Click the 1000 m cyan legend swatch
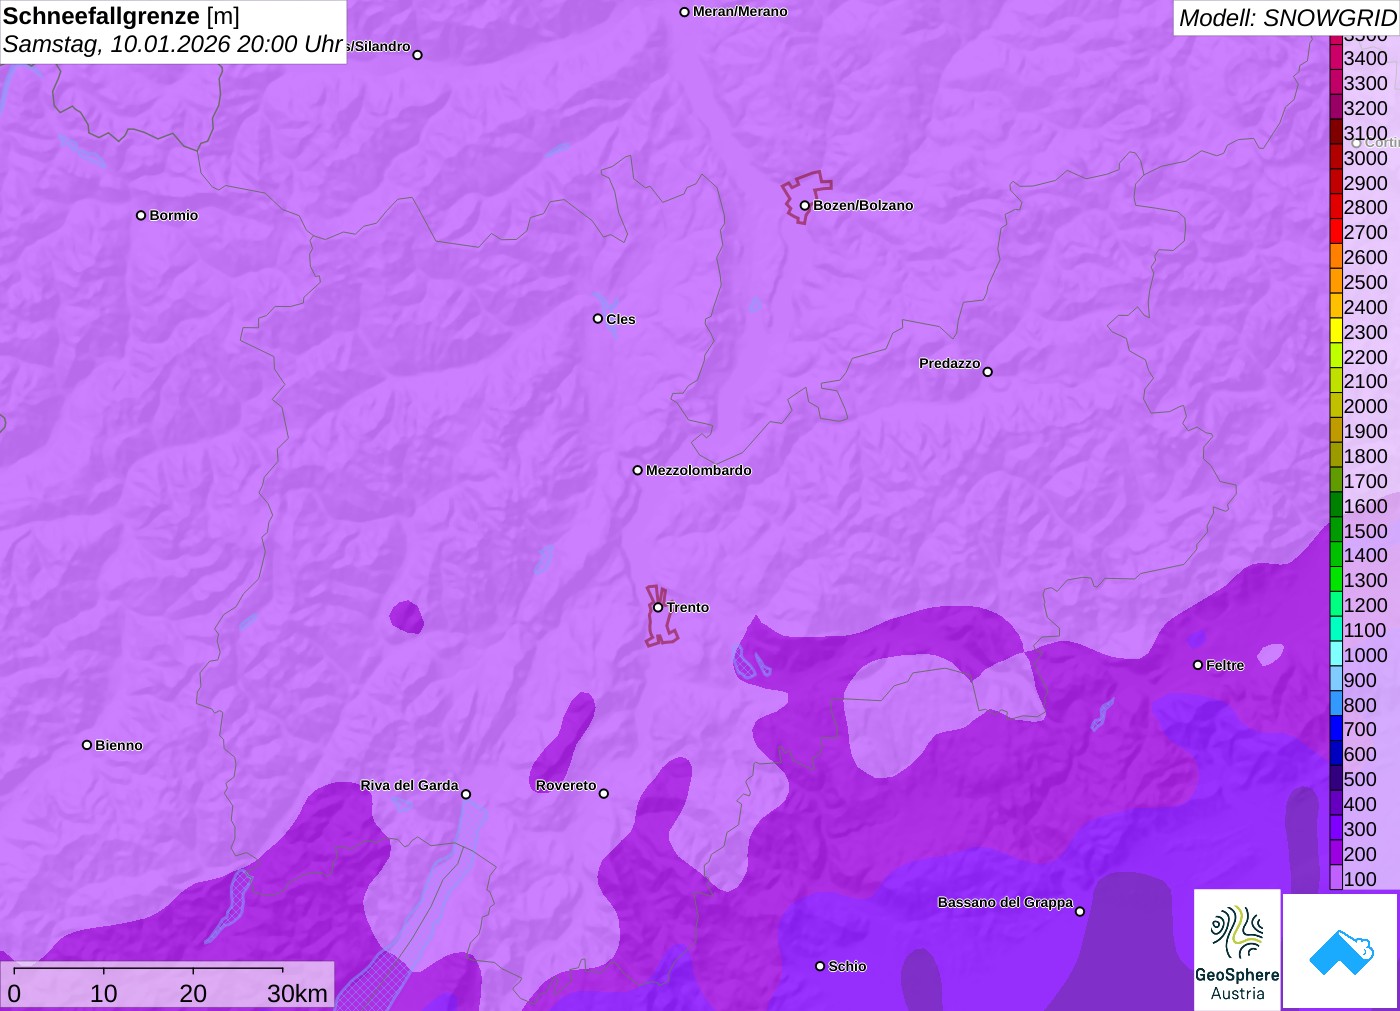The height and width of the screenshot is (1011, 1400). 1336,654
